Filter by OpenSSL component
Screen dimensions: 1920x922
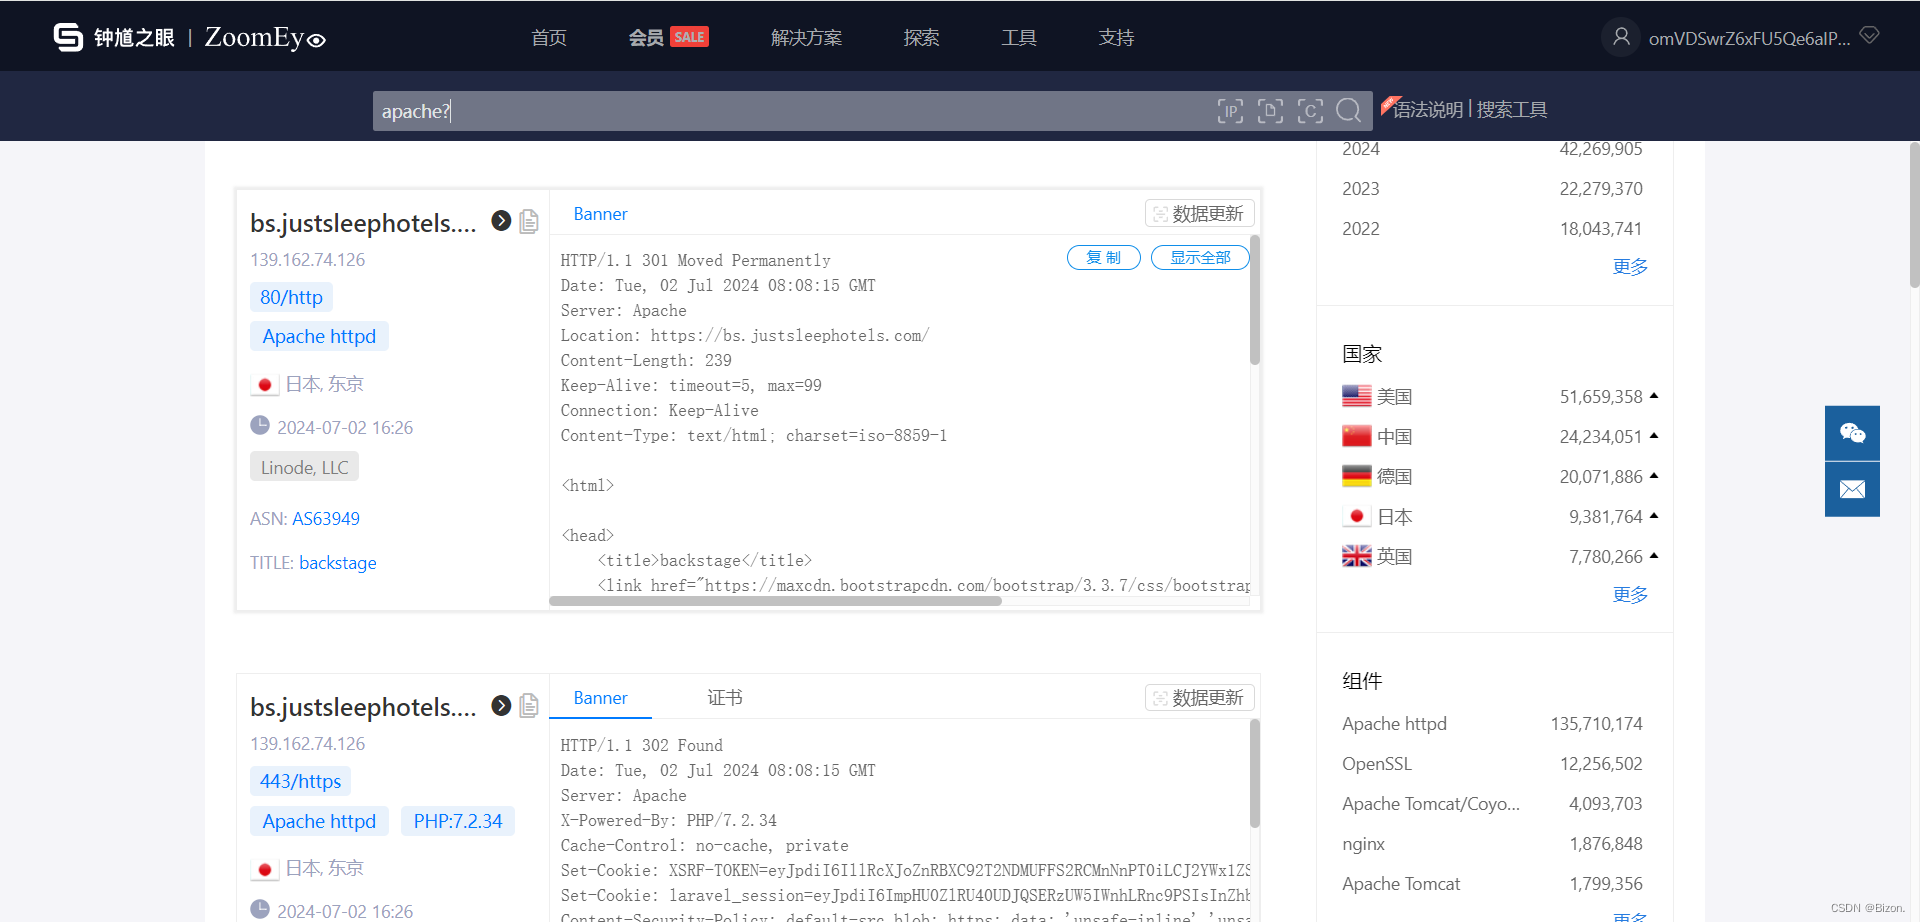[1377, 764]
